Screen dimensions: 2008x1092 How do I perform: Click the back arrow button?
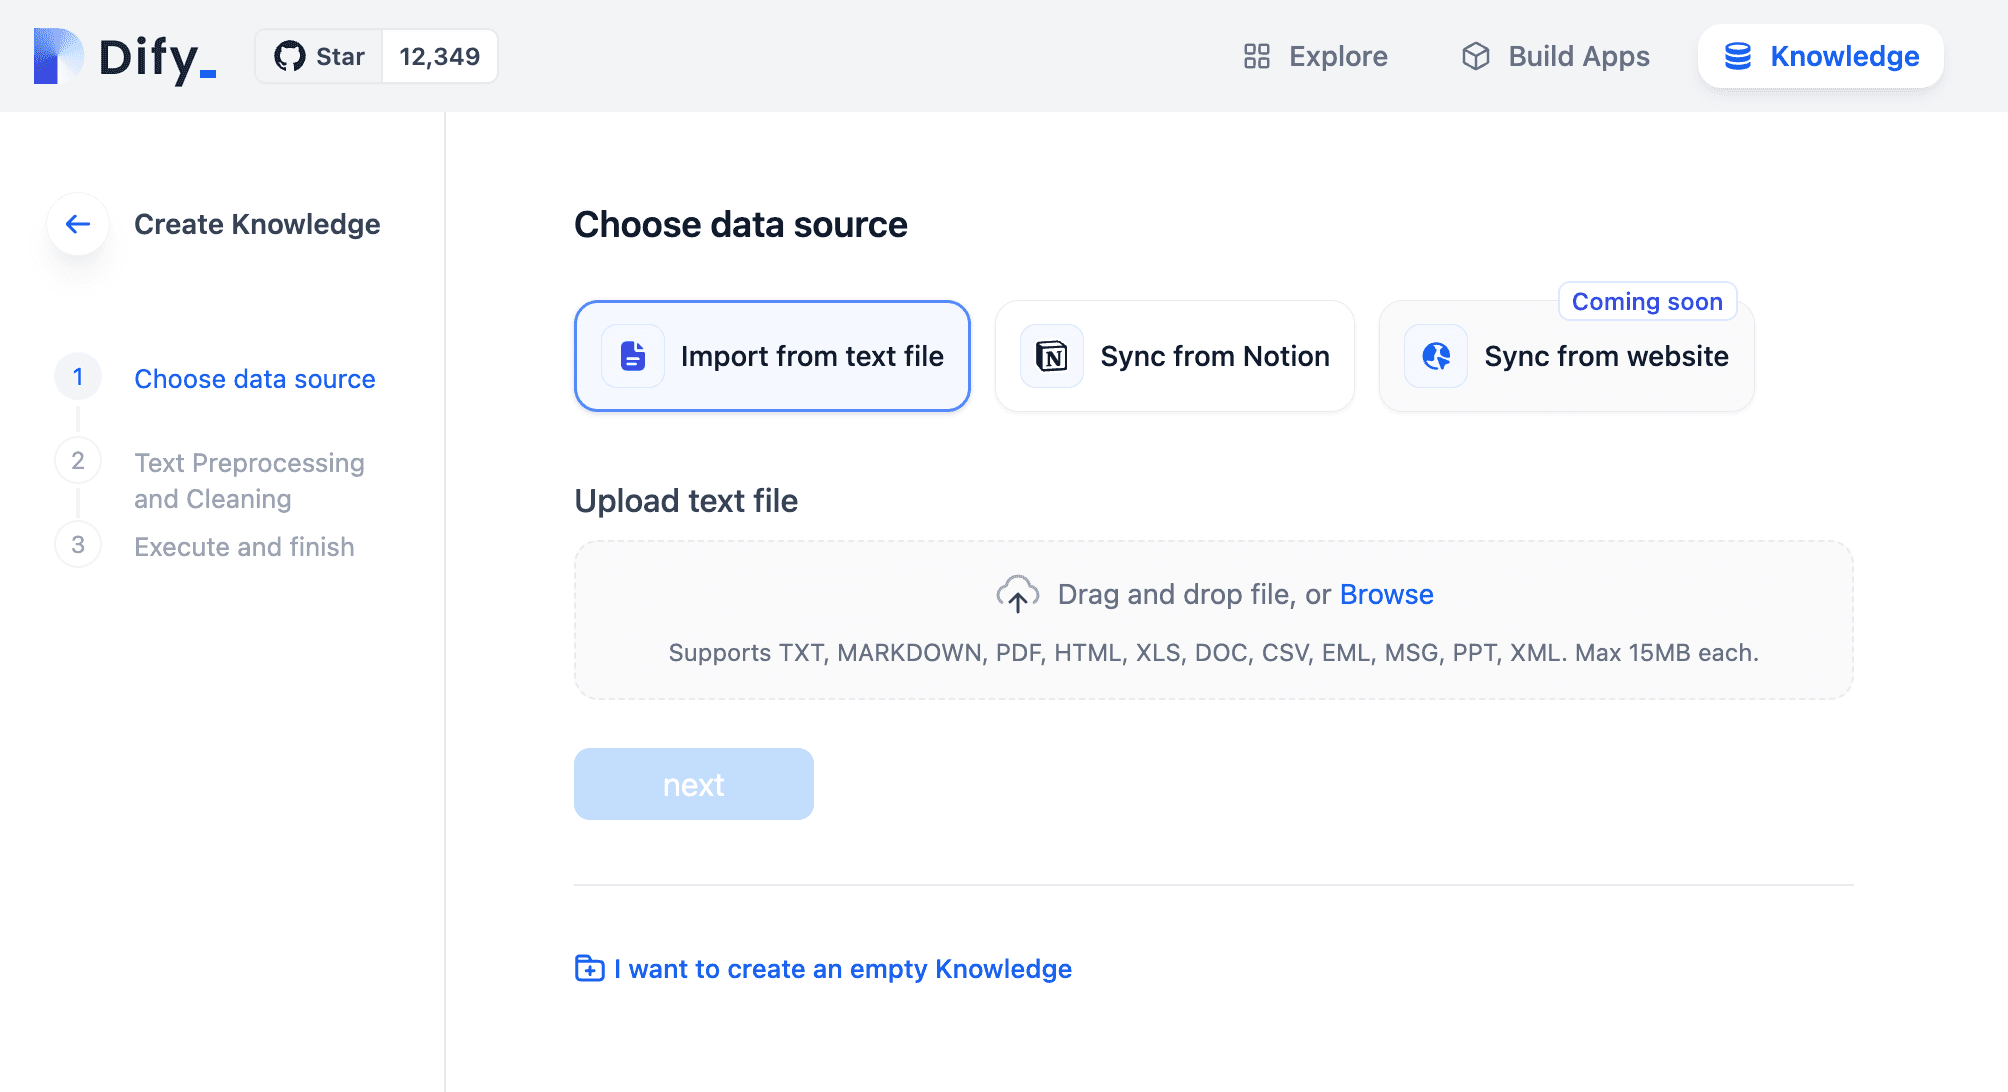click(x=78, y=224)
